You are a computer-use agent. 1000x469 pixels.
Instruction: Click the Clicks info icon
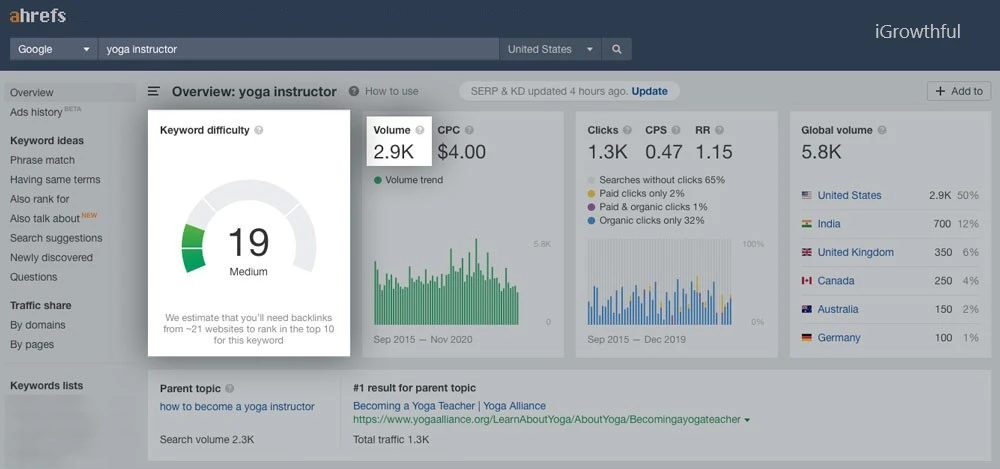[628, 130]
